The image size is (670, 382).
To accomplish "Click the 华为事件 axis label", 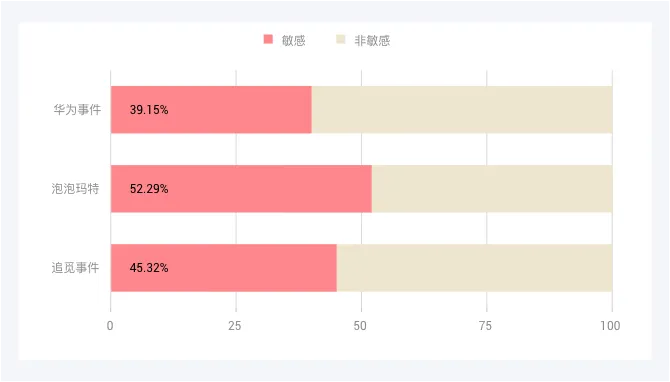I will click(x=77, y=110).
